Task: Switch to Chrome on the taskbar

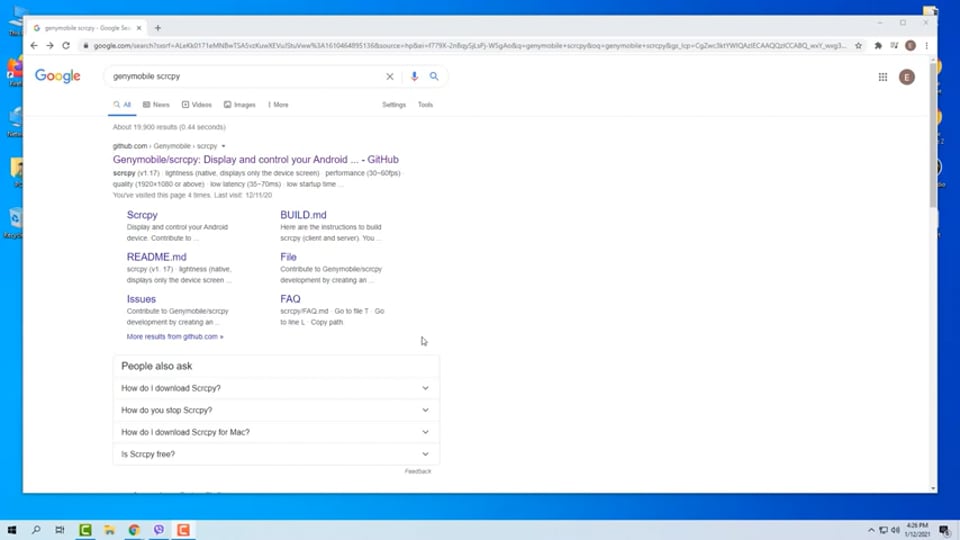Action: tap(134, 530)
